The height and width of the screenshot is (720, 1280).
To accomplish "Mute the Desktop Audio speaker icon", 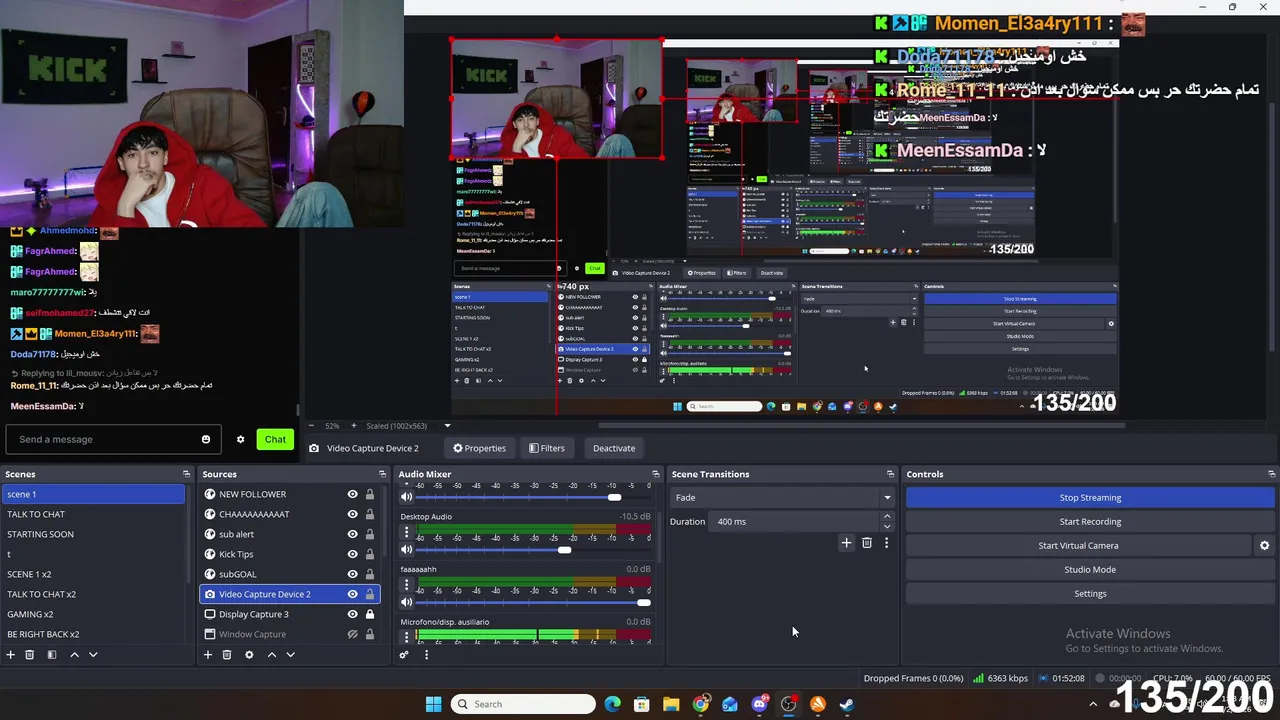I will 407,549.
